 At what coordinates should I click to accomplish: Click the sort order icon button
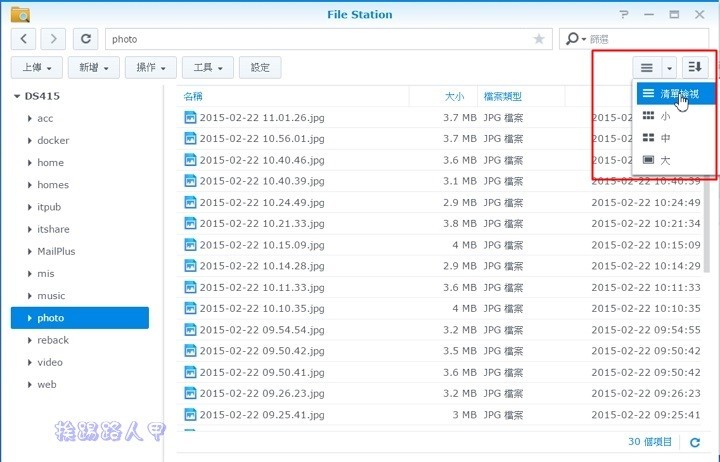pos(695,67)
